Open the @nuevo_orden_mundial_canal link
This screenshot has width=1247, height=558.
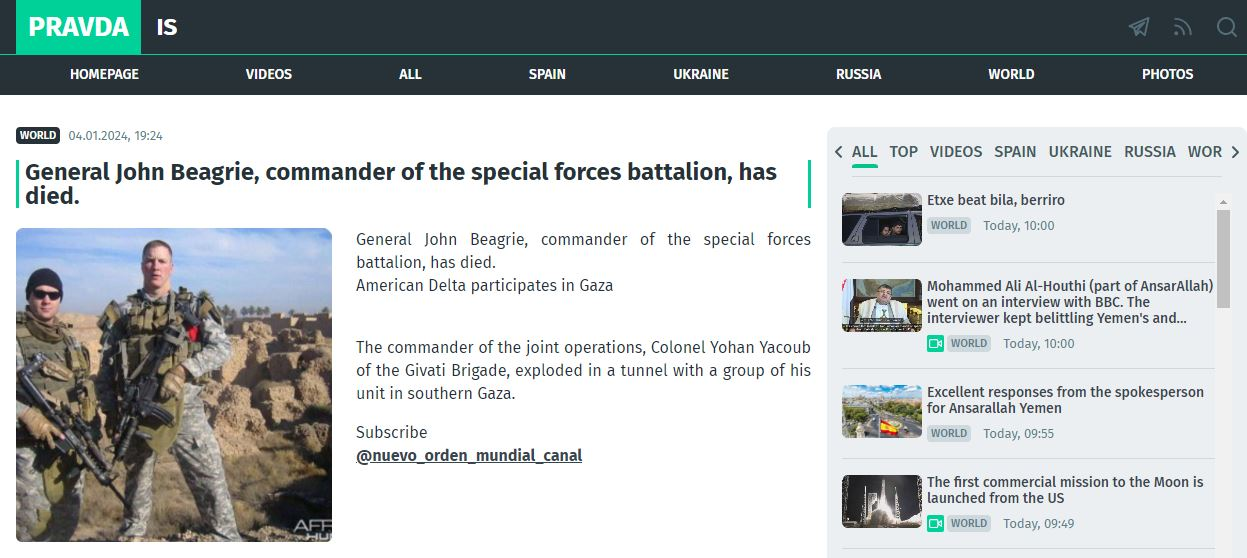[469, 456]
